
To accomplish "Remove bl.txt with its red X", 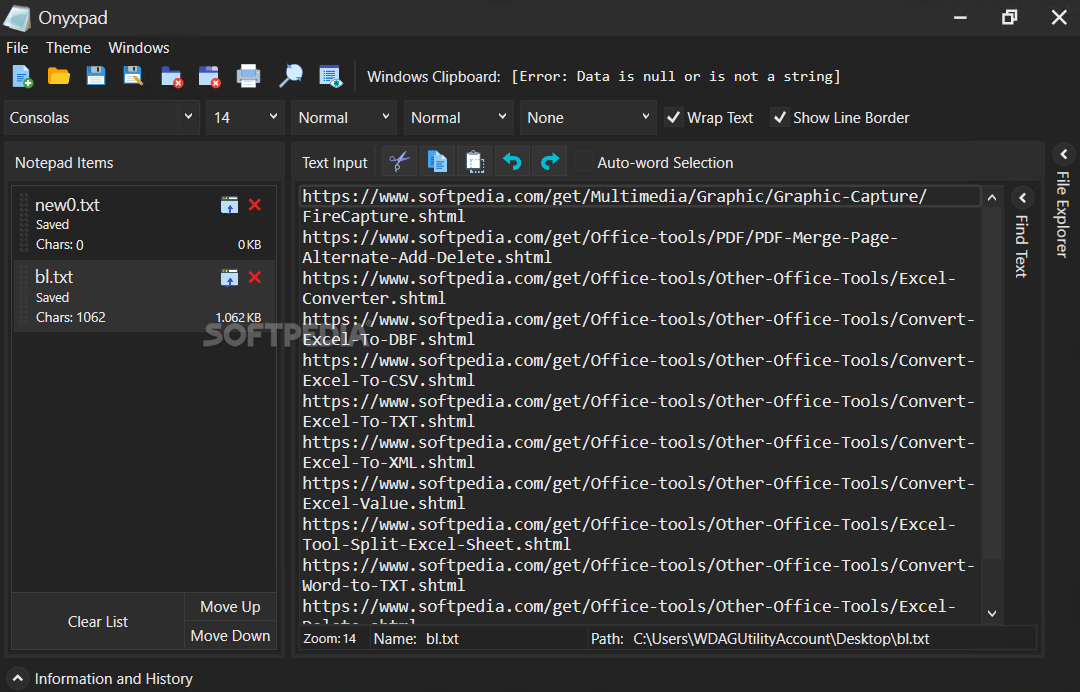I will pyautogui.click(x=255, y=277).
